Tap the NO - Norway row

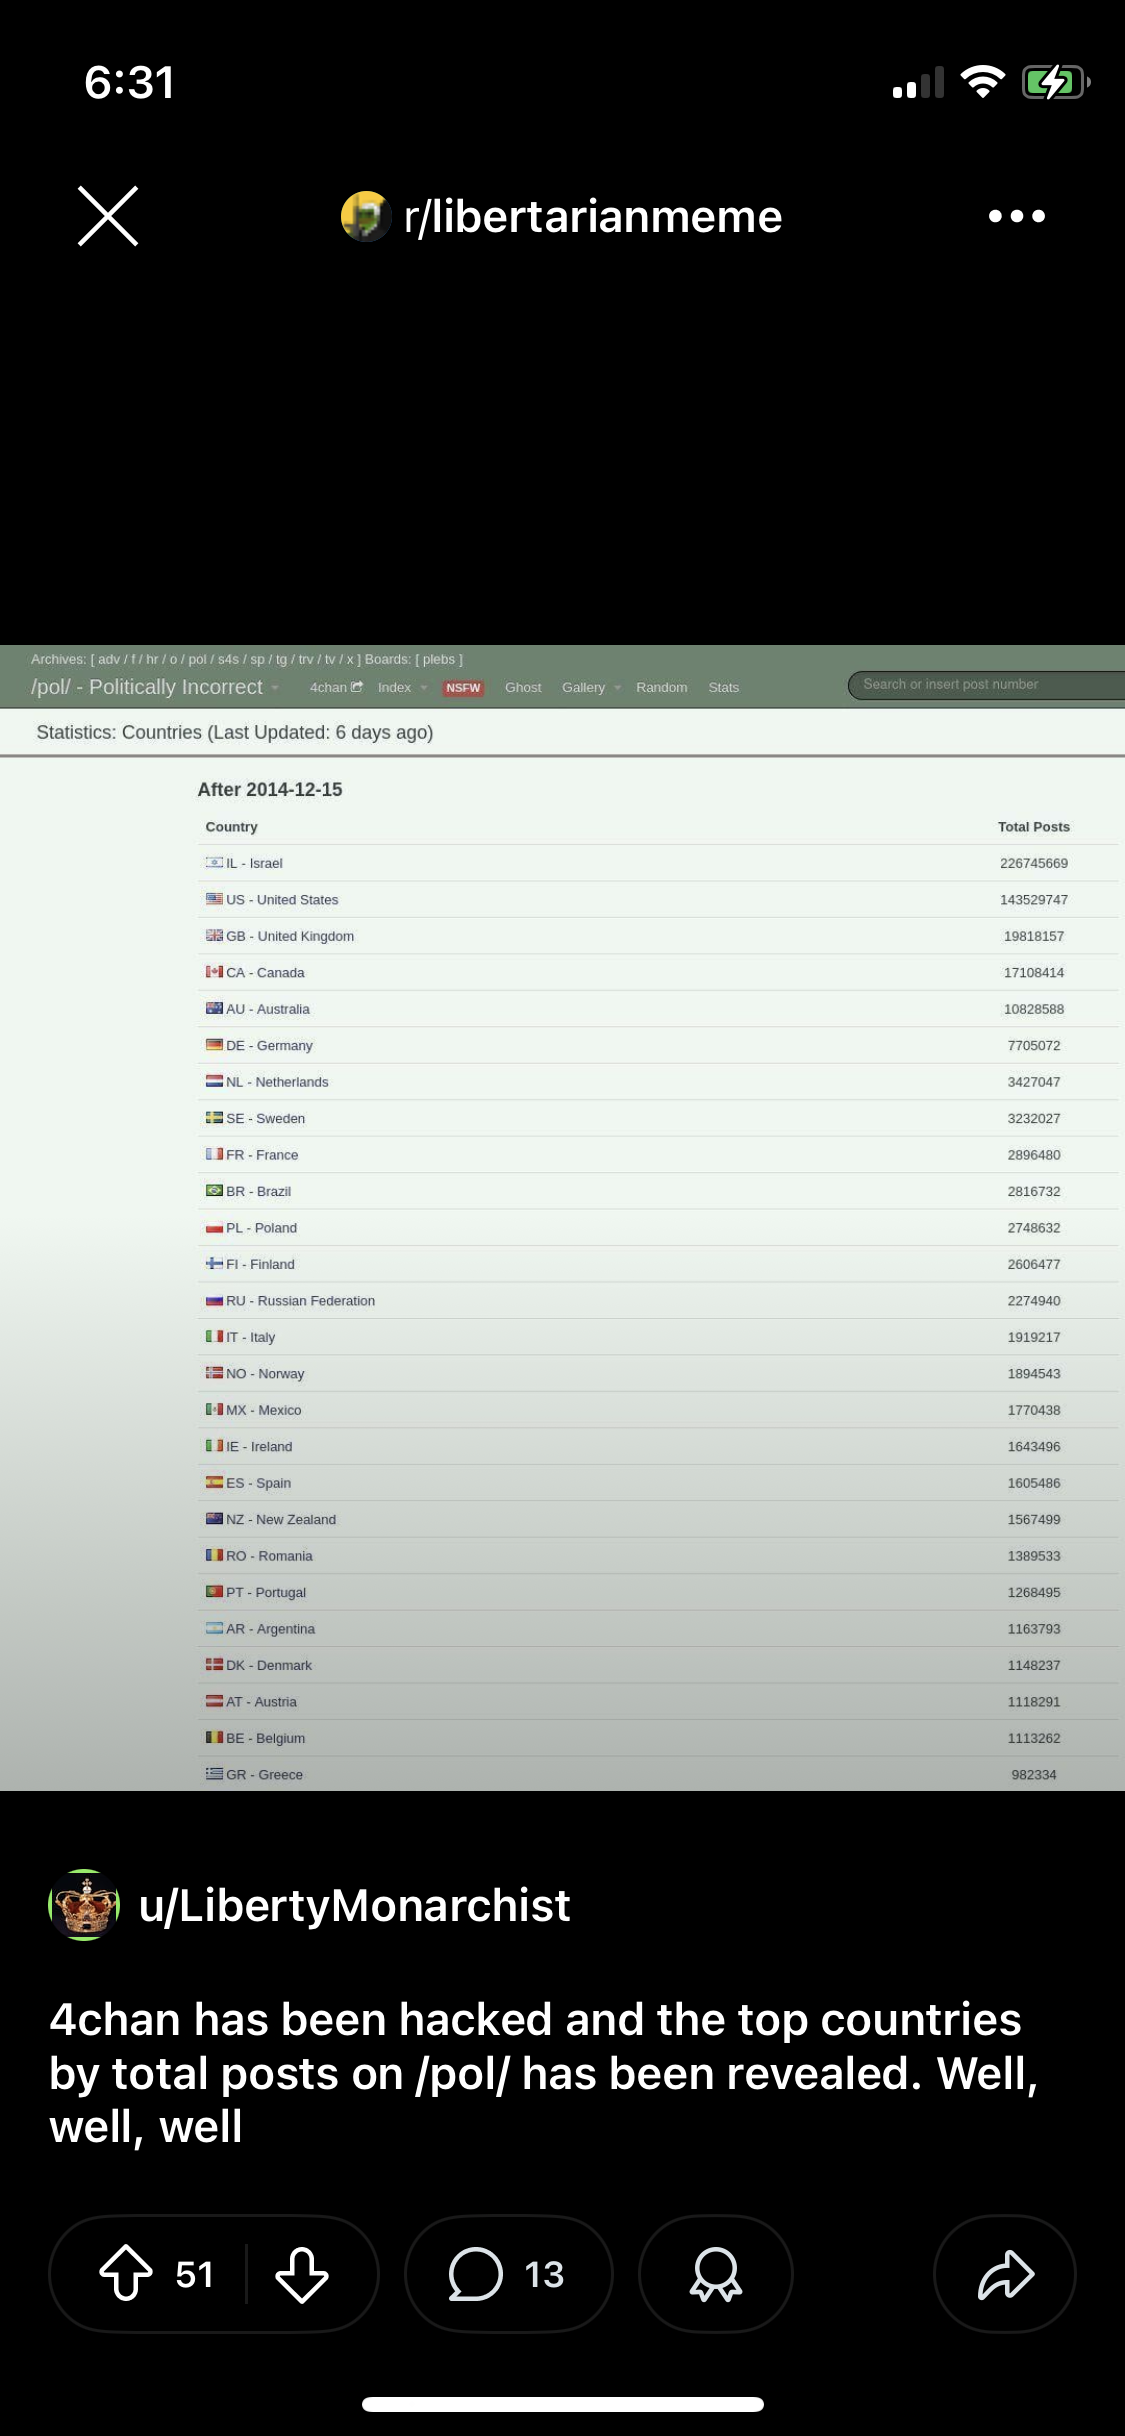pos(658,1374)
